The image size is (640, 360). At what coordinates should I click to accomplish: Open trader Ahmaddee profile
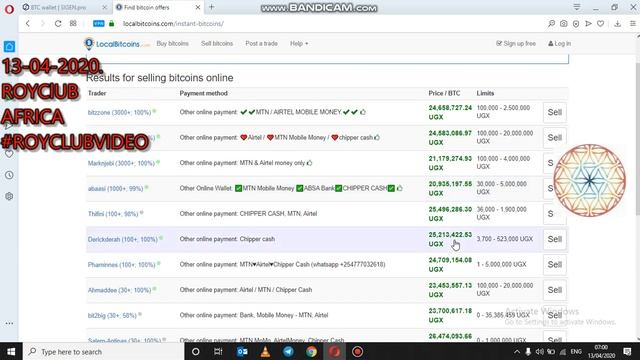(x=119, y=290)
